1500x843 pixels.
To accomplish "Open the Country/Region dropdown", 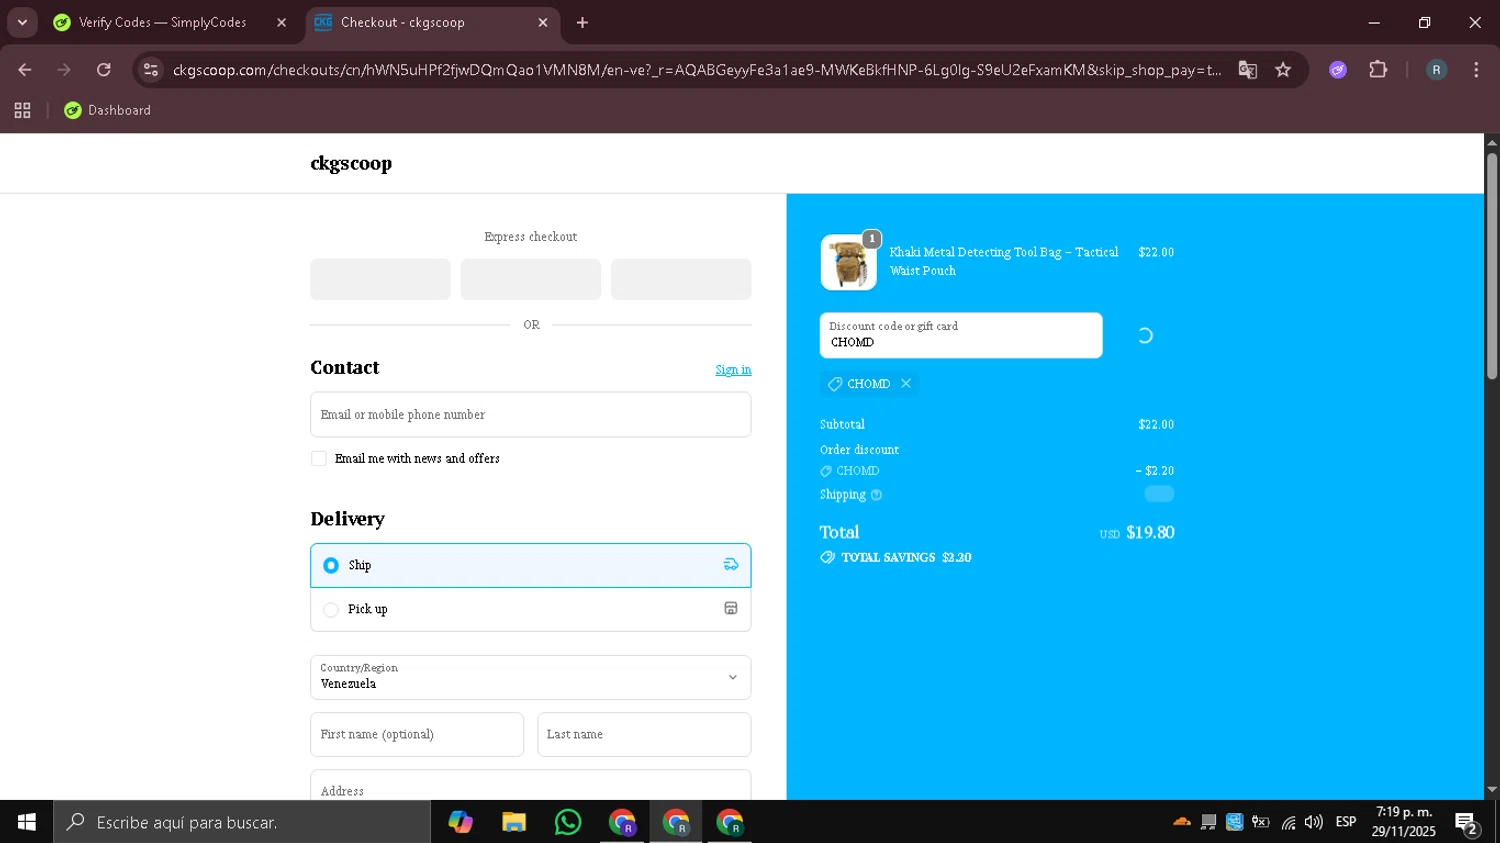I will pyautogui.click(x=530, y=677).
